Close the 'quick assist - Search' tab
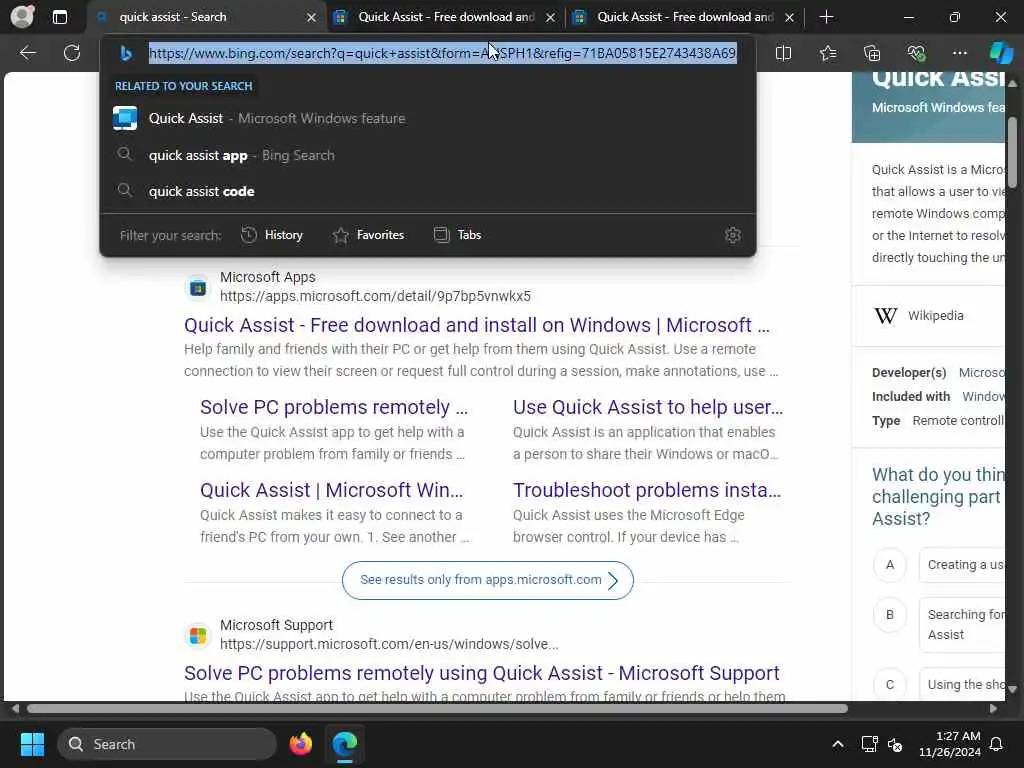The height and width of the screenshot is (768, 1024). click(312, 18)
